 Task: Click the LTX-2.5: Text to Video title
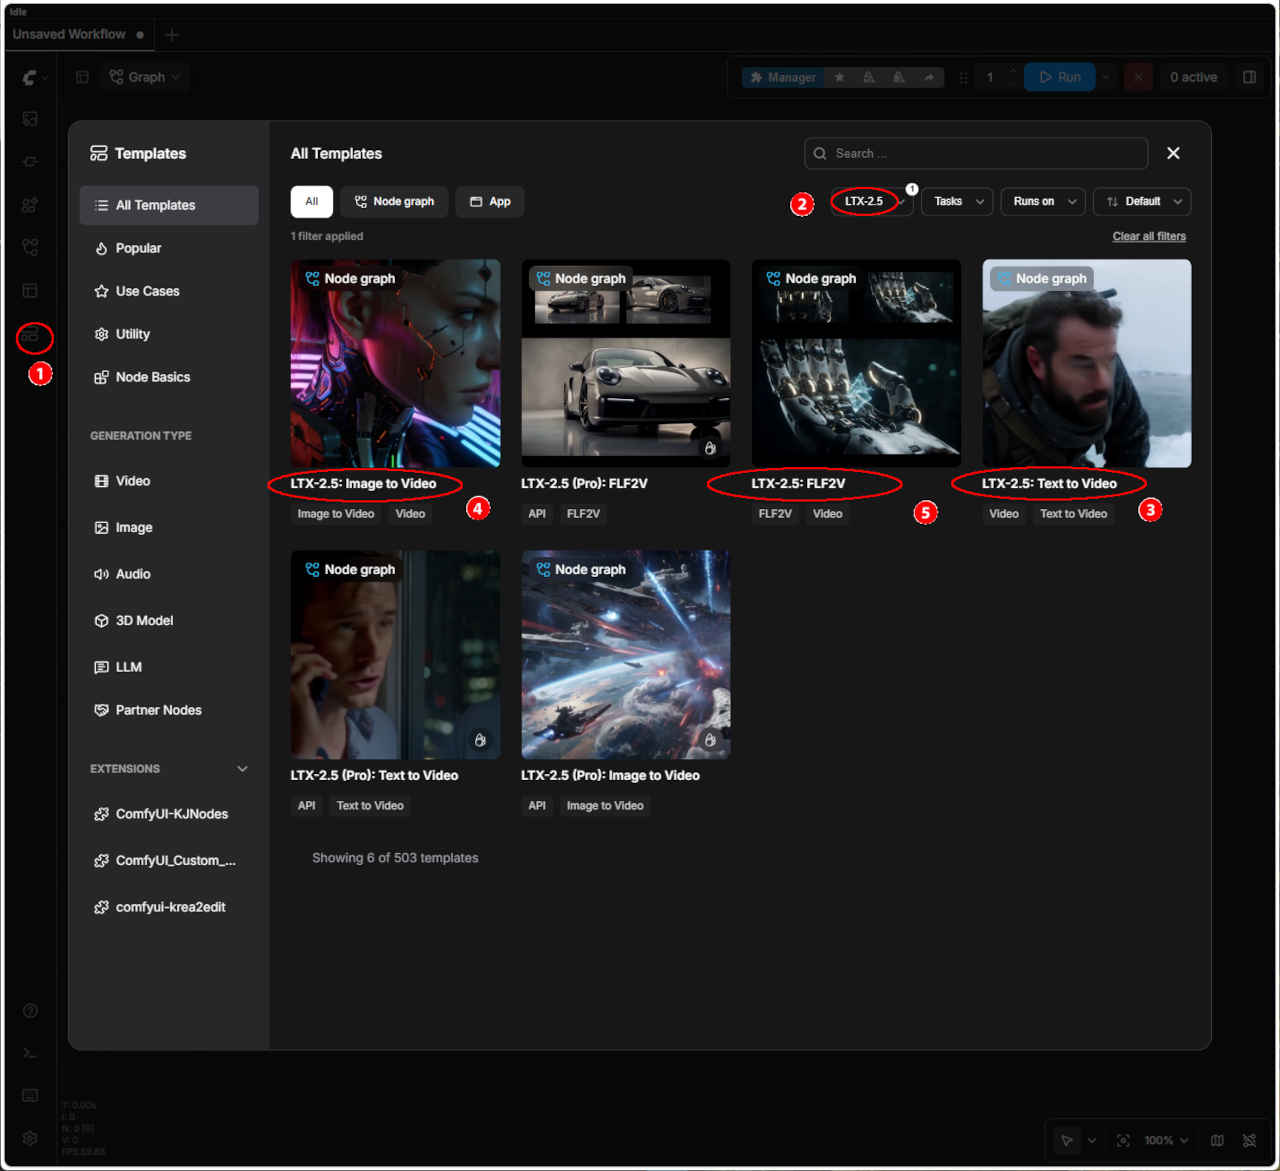point(1049,483)
